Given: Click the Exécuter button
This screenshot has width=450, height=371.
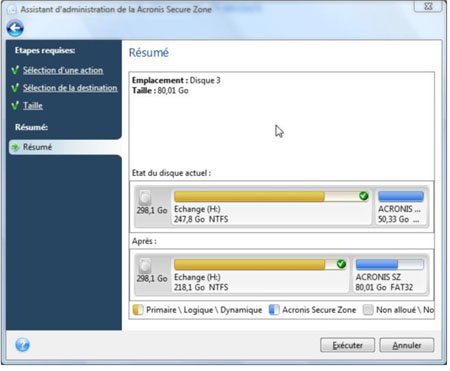Looking at the screenshot, I should pos(347,345).
